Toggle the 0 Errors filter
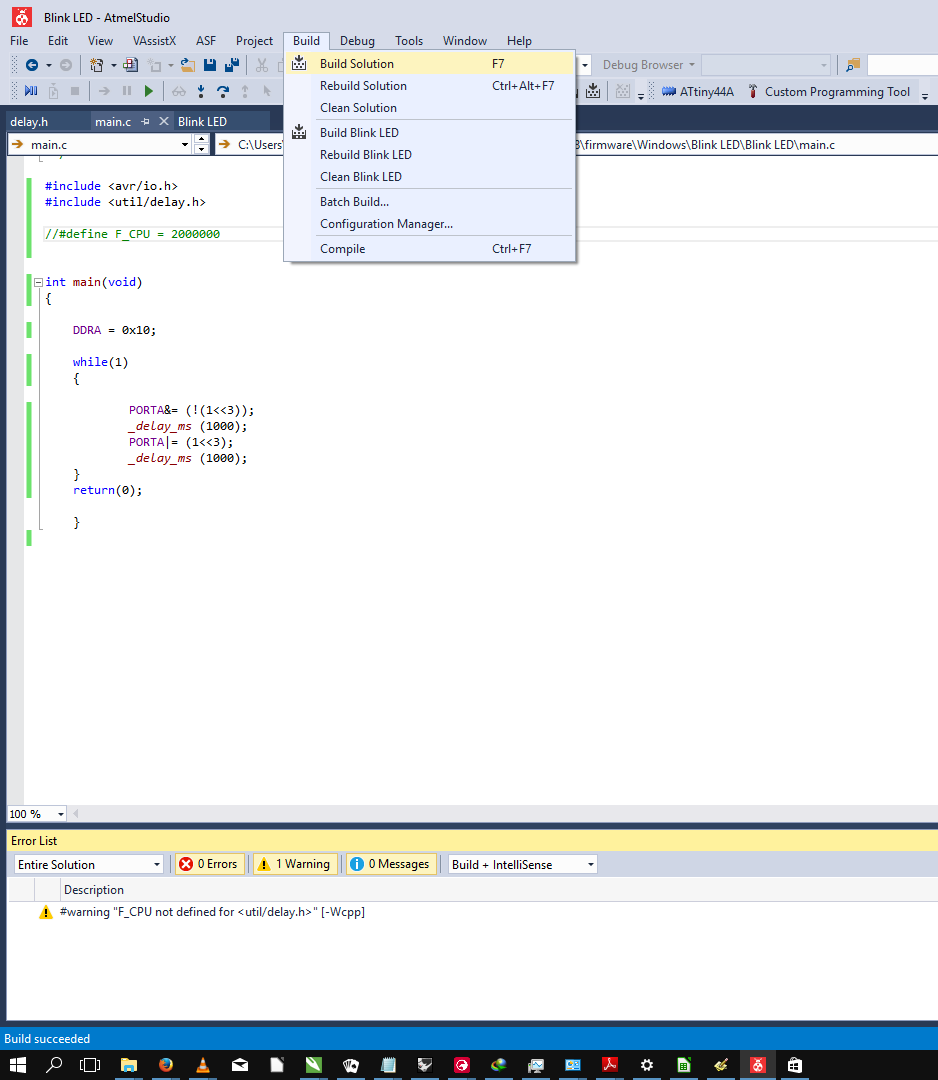This screenshot has width=938, height=1080. point(209,864)
